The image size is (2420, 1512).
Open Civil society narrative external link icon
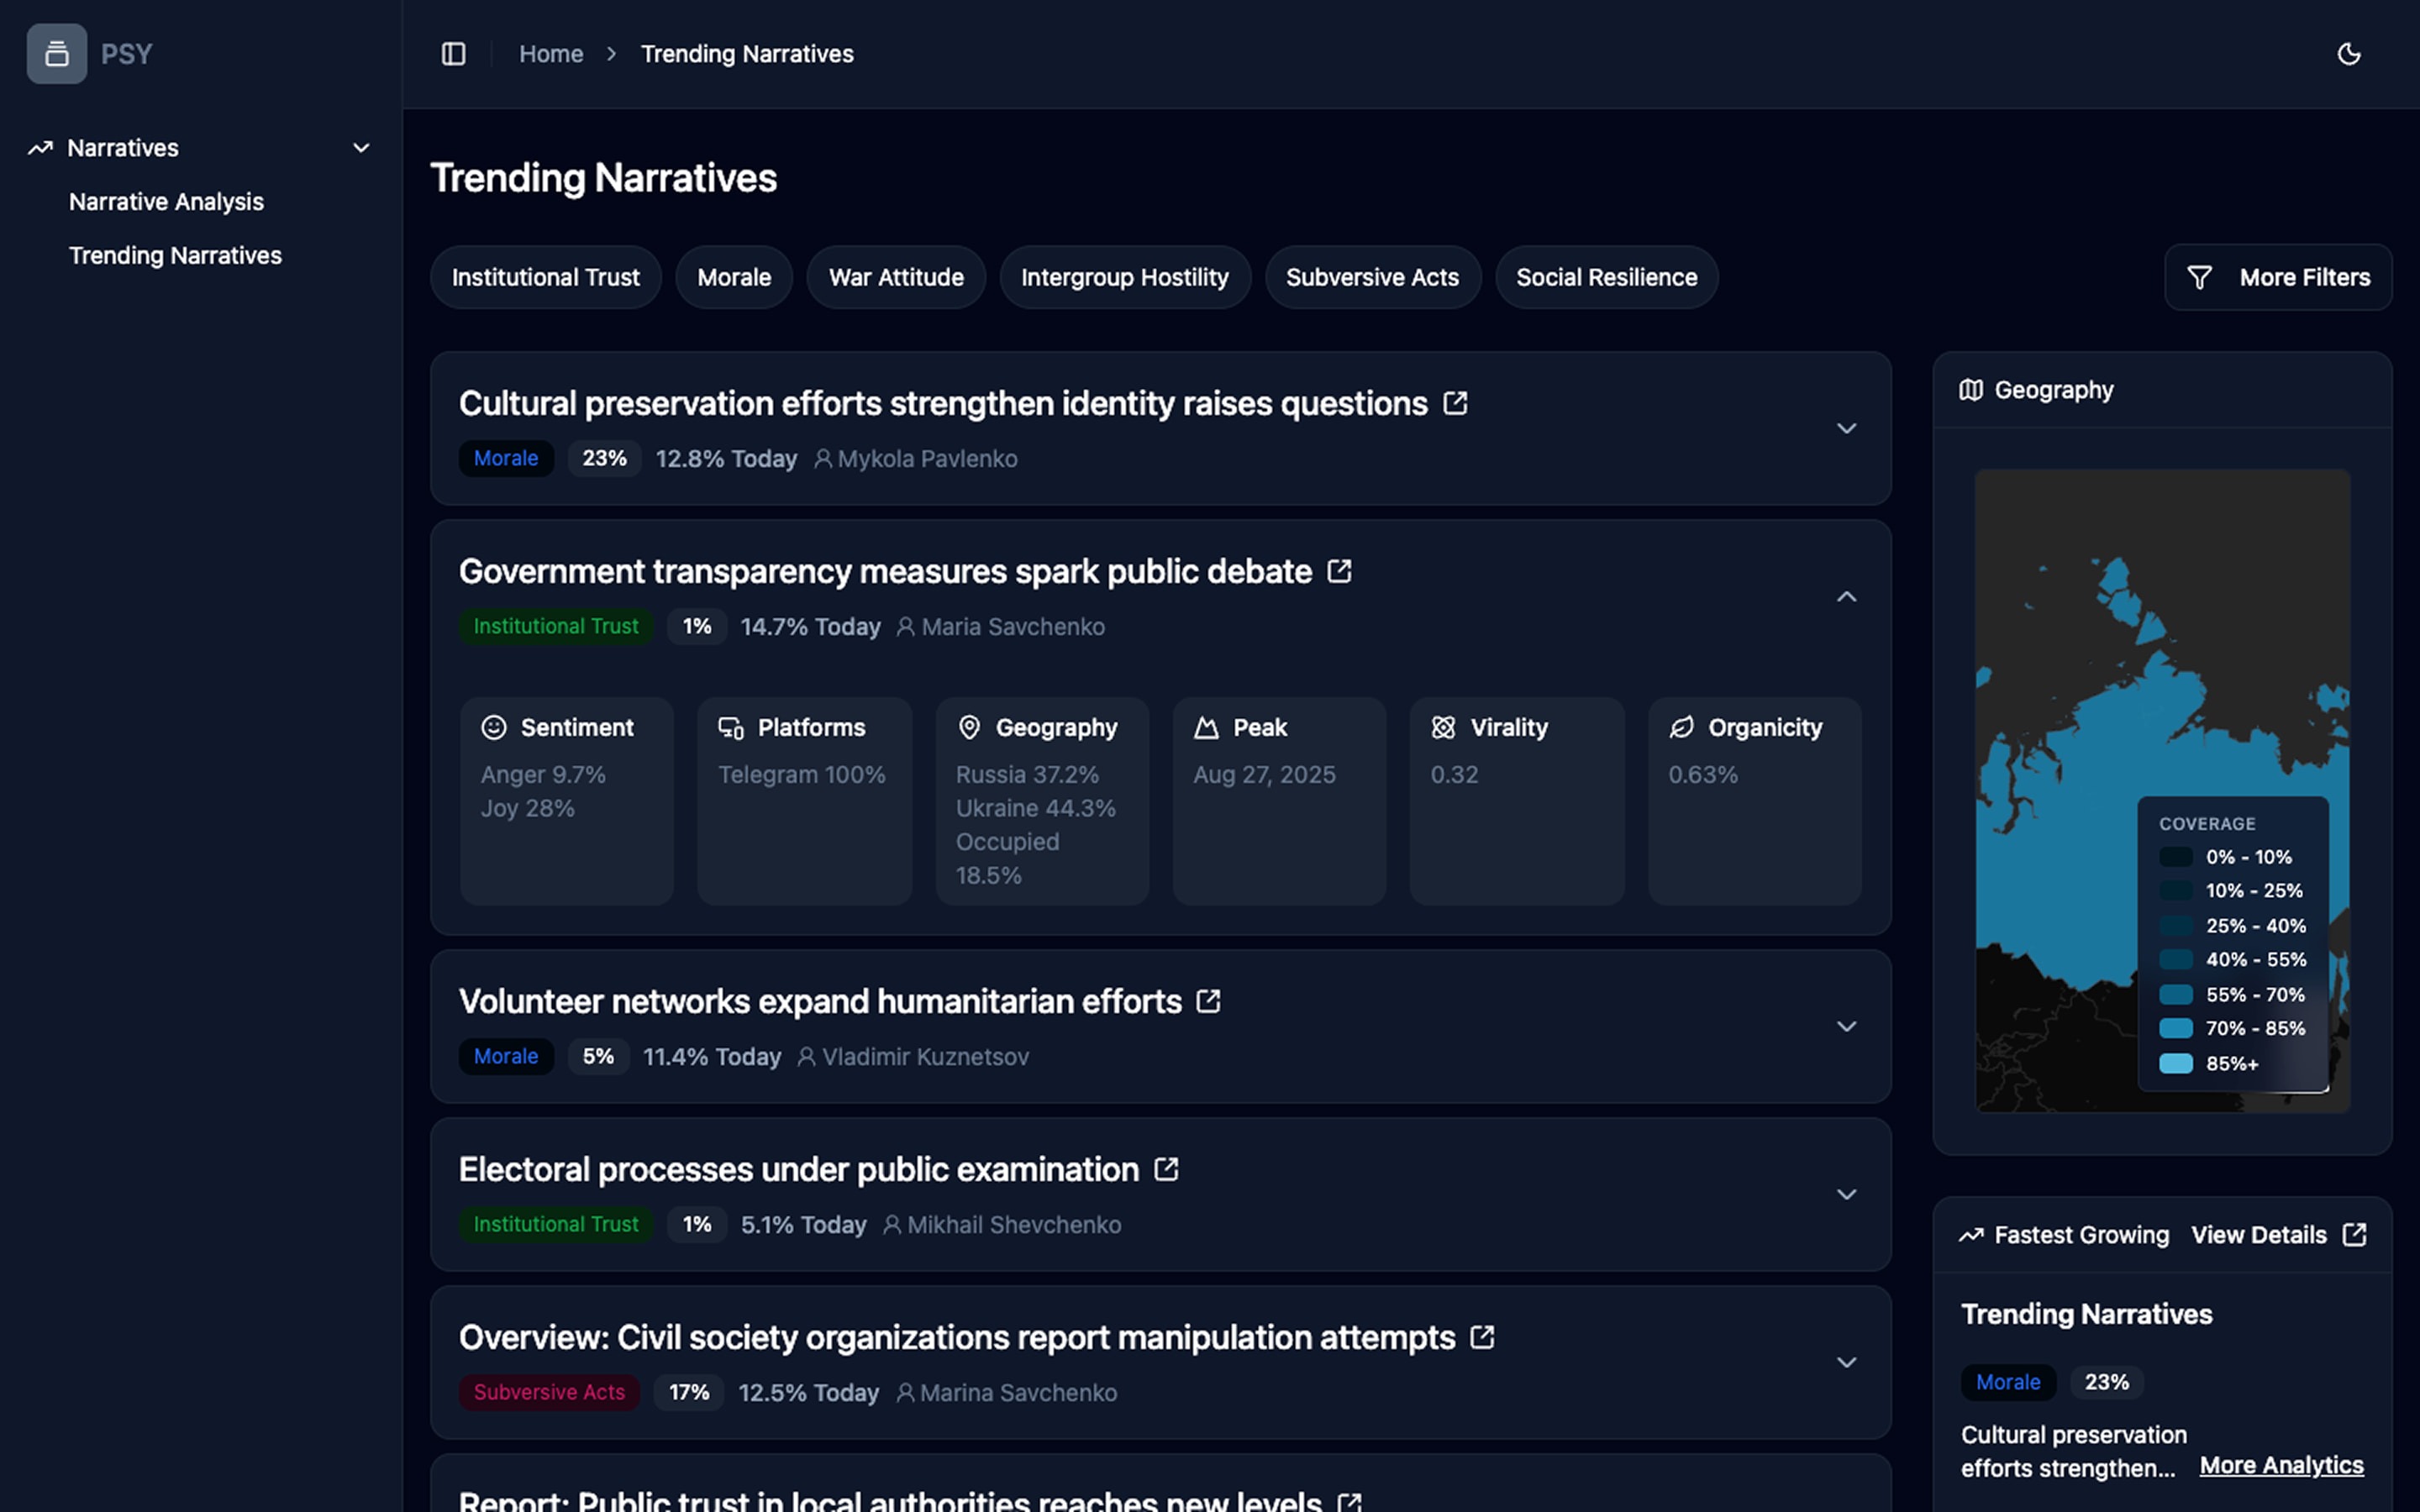(x=1482, y=1337)
